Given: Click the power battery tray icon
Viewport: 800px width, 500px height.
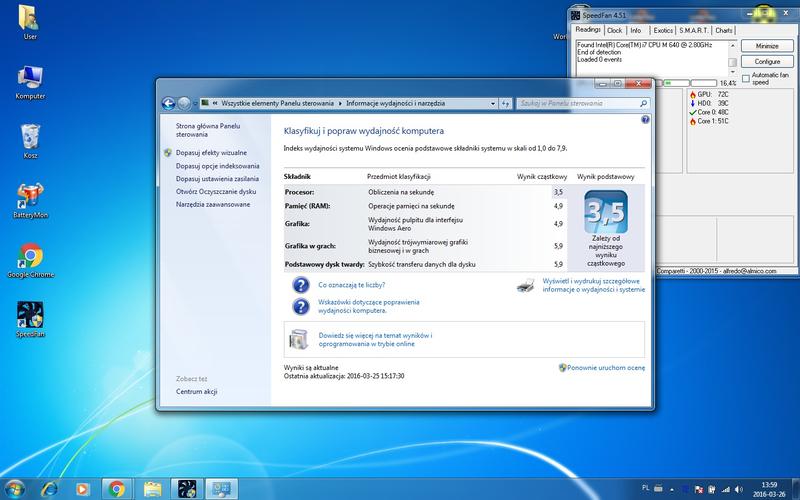Looking at the screenshot, I should click(712, 490).
